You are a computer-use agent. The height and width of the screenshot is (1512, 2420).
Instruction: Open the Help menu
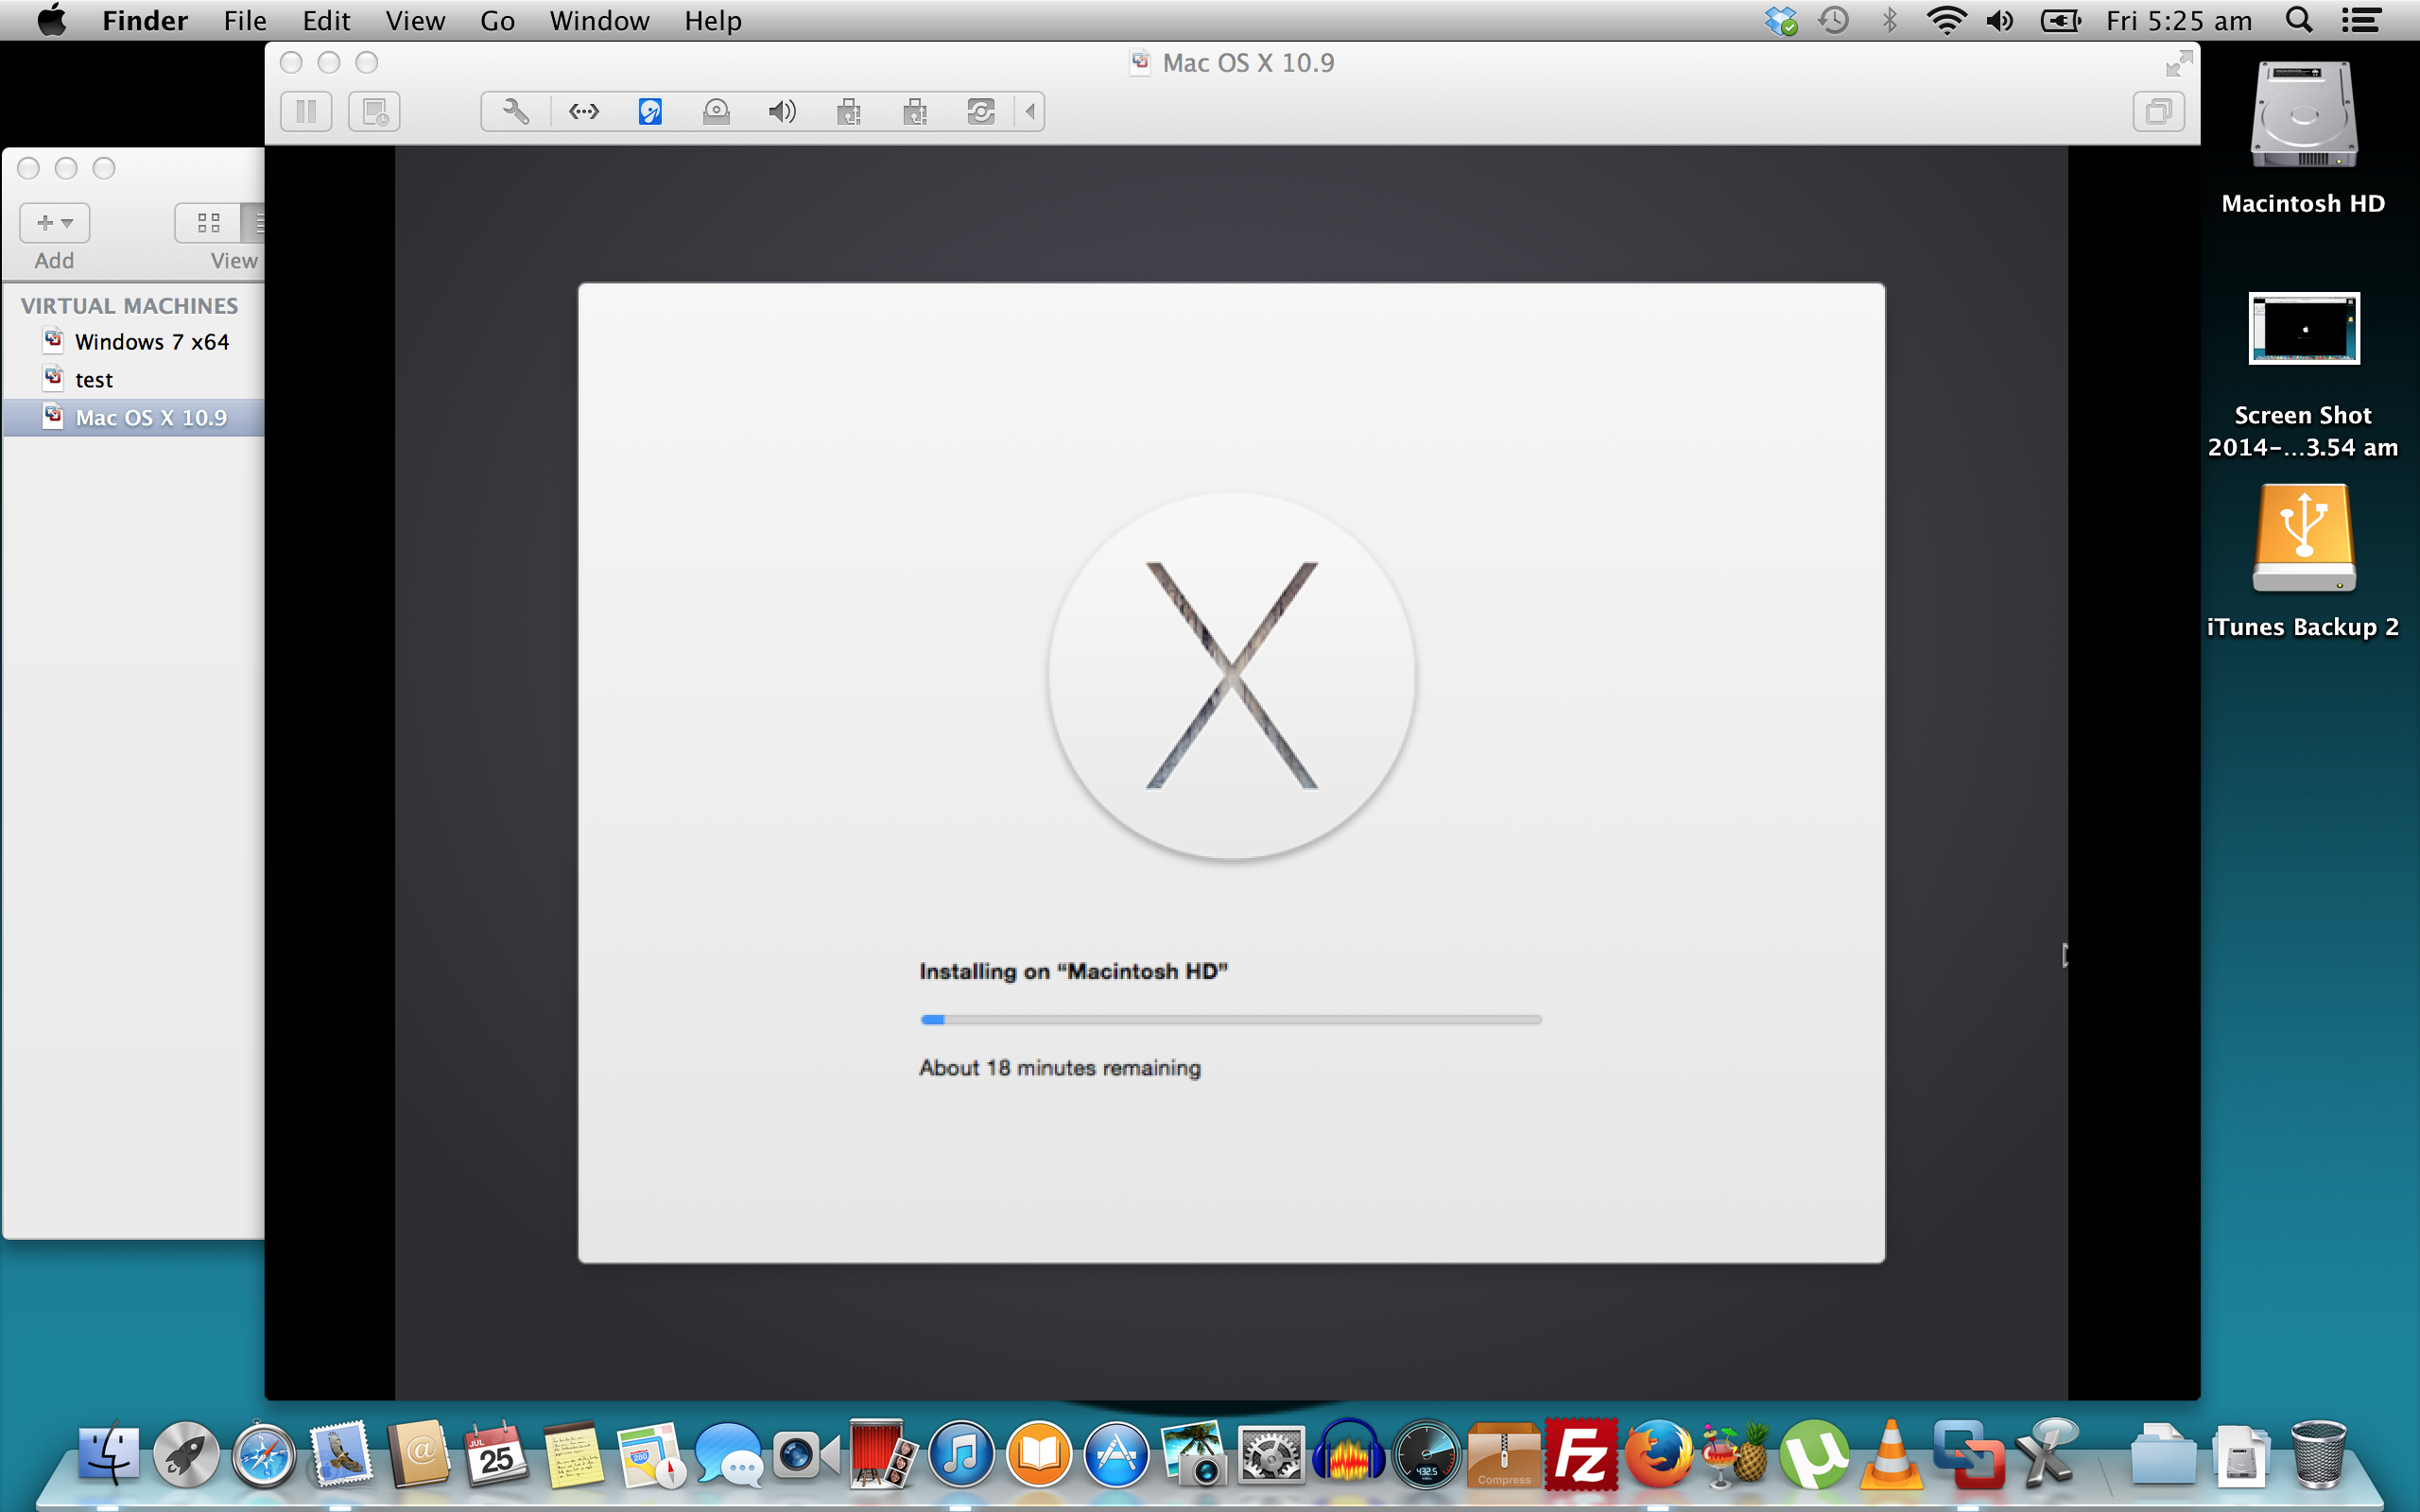click(x=713, y=20)
